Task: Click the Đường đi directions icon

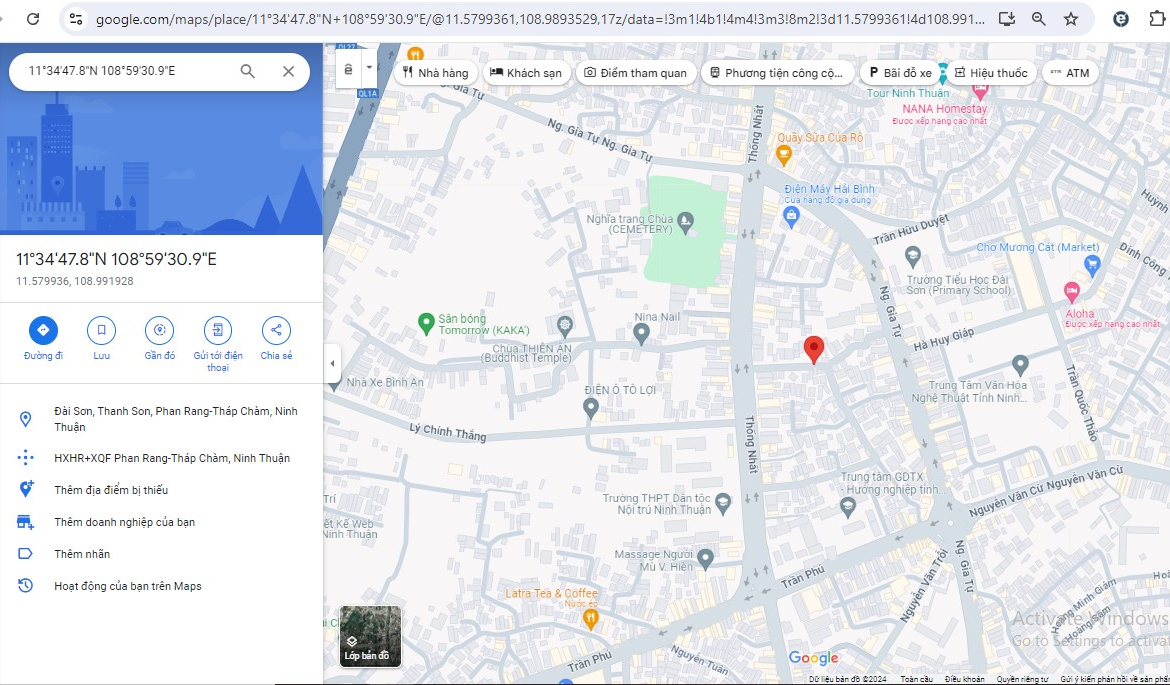Action: click(x=43, y=330)
